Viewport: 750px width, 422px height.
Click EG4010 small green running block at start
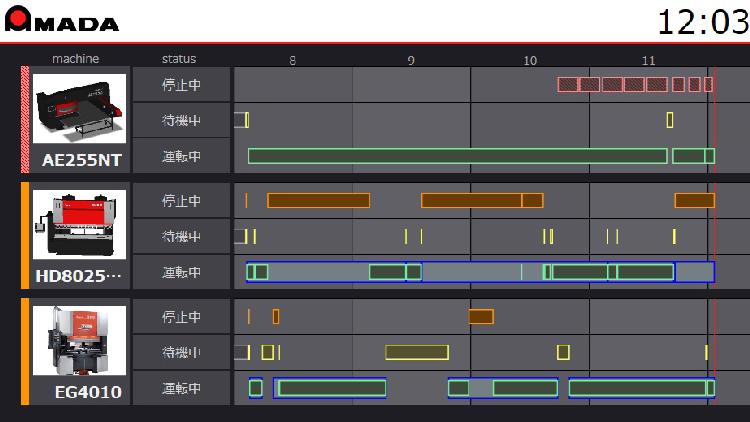coord(255,388)
